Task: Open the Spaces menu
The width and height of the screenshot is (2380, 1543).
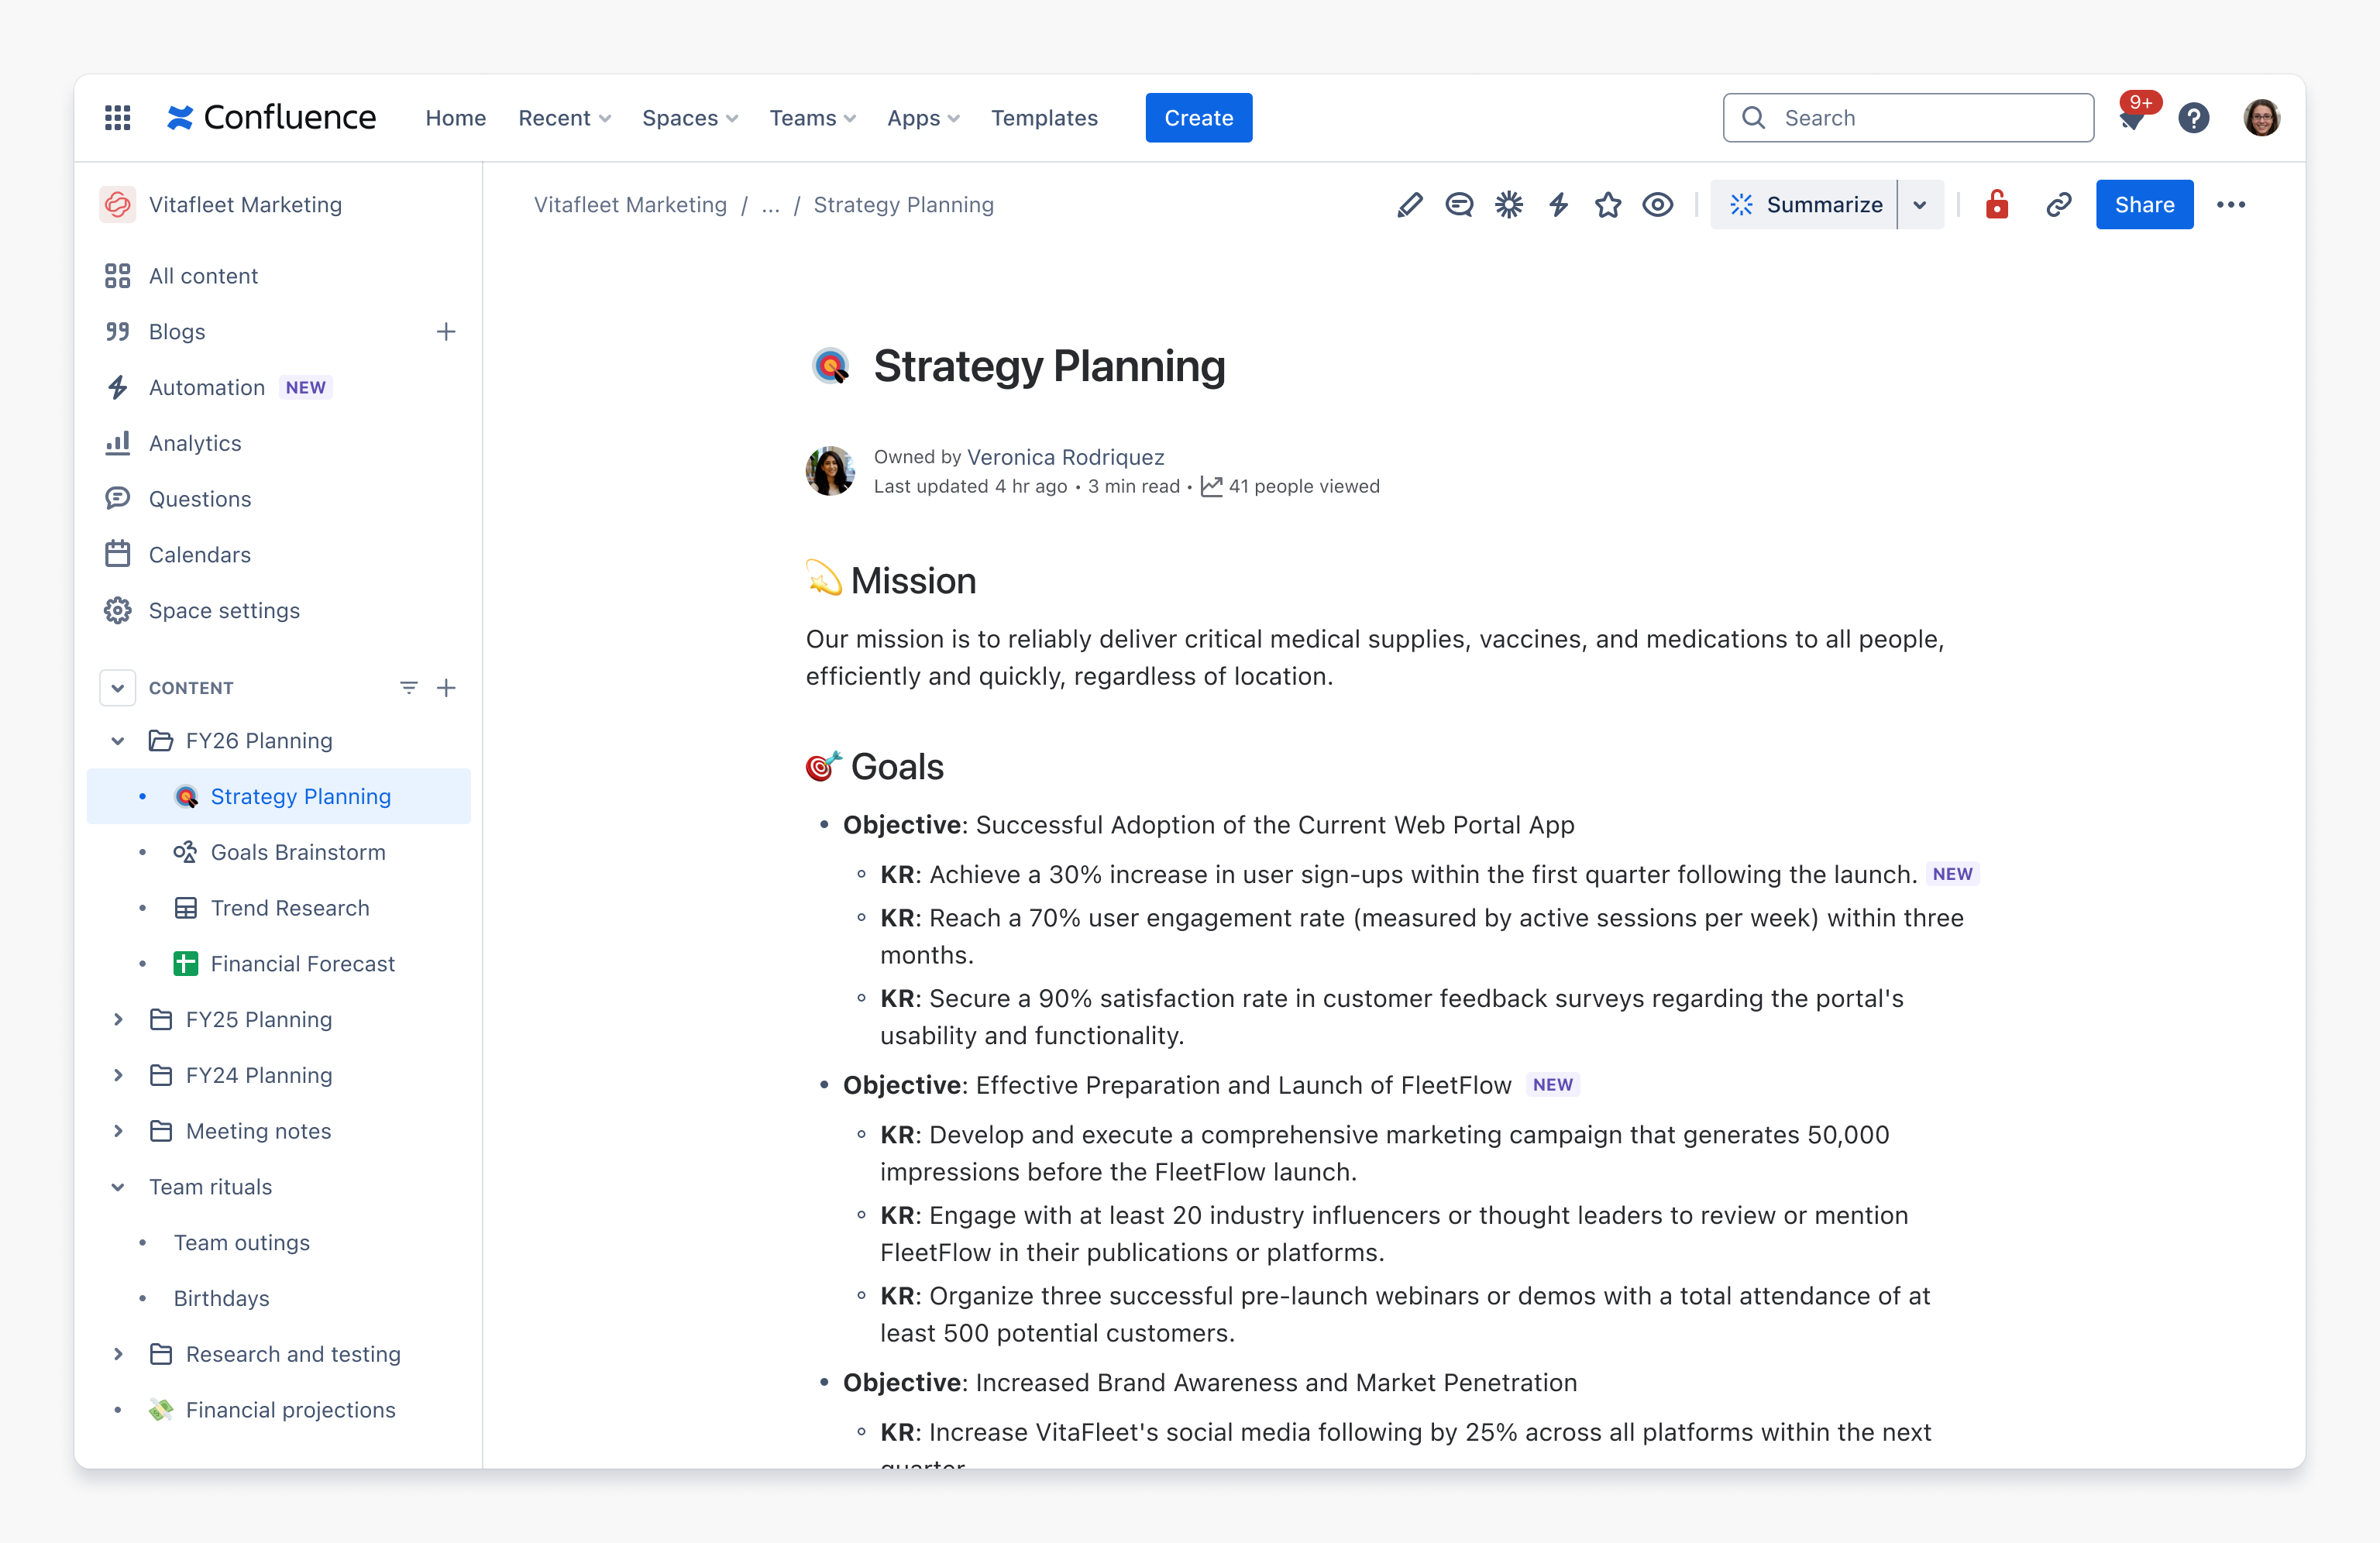Action: click(x=690, y=118)
